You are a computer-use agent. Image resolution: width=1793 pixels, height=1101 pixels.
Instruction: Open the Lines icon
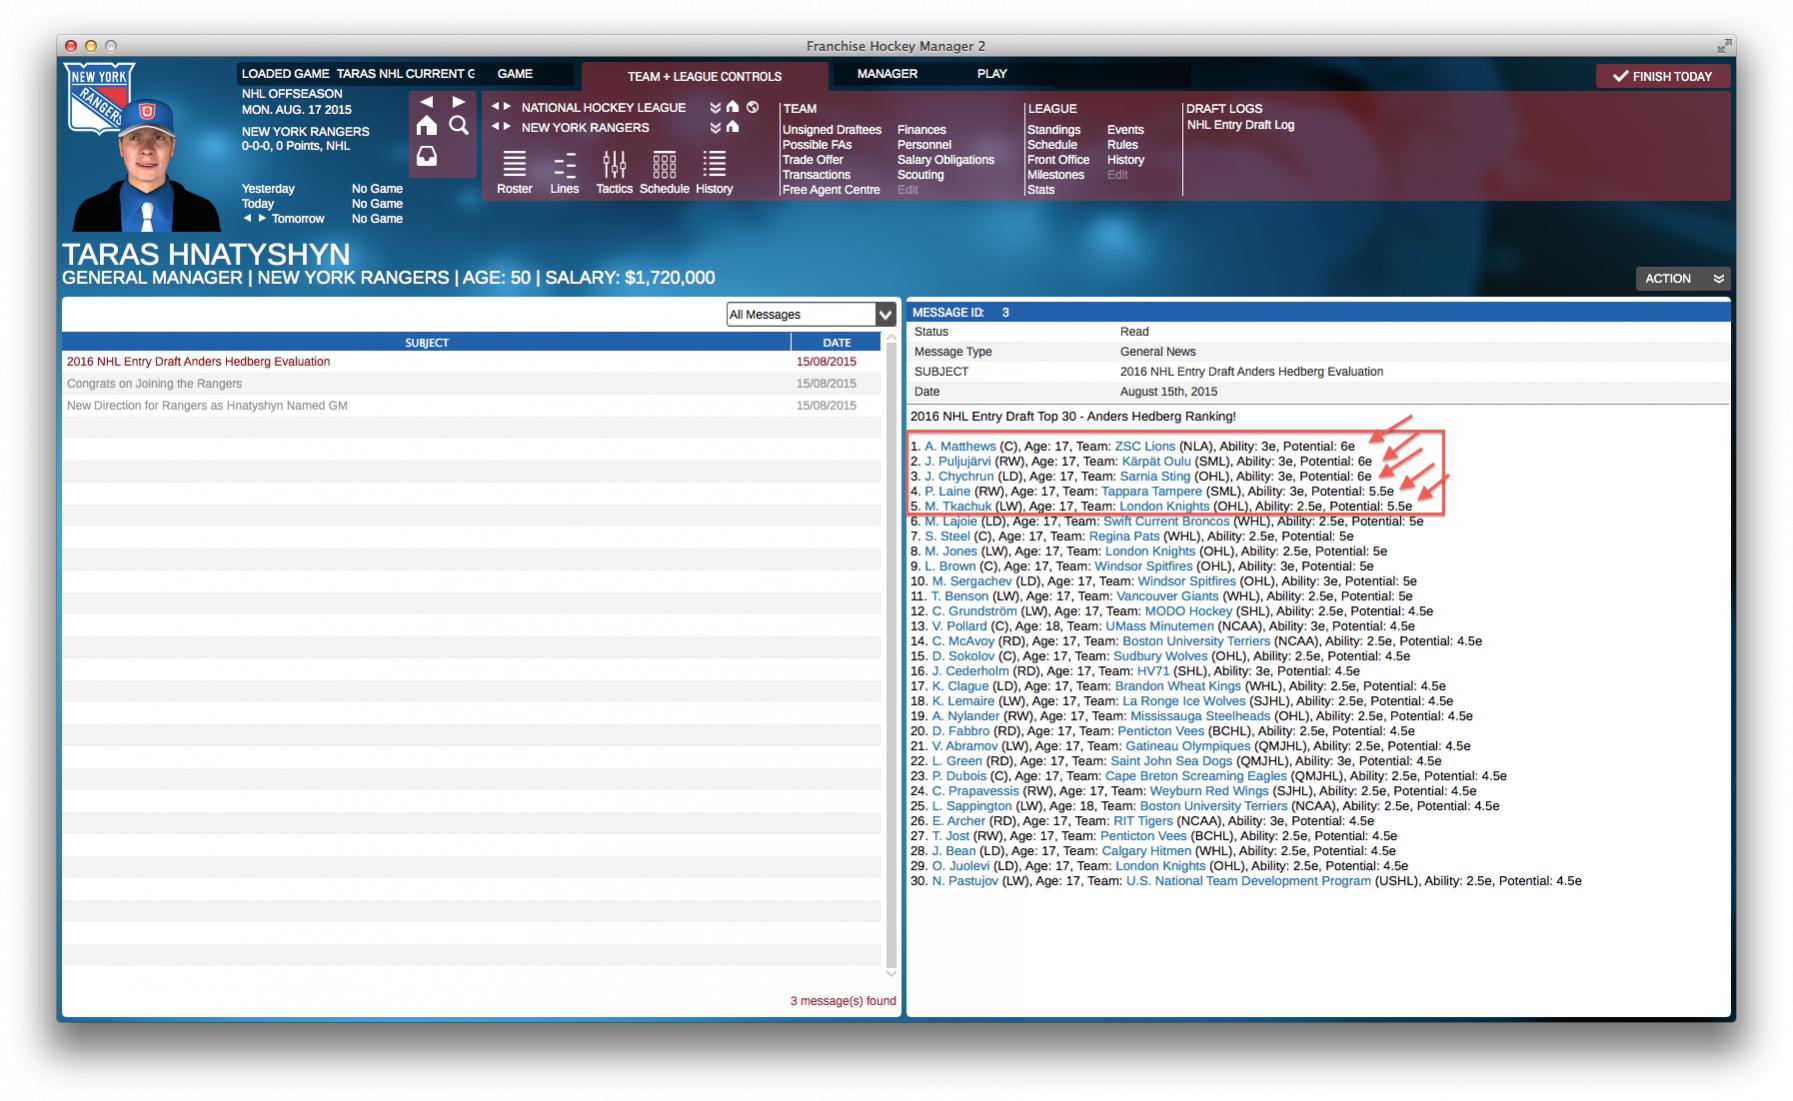(564, 164)
